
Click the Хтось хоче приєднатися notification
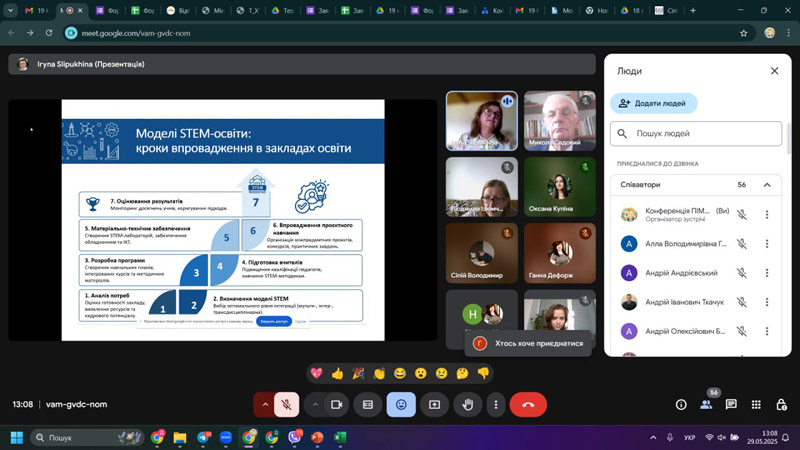[x=529, y=343]
